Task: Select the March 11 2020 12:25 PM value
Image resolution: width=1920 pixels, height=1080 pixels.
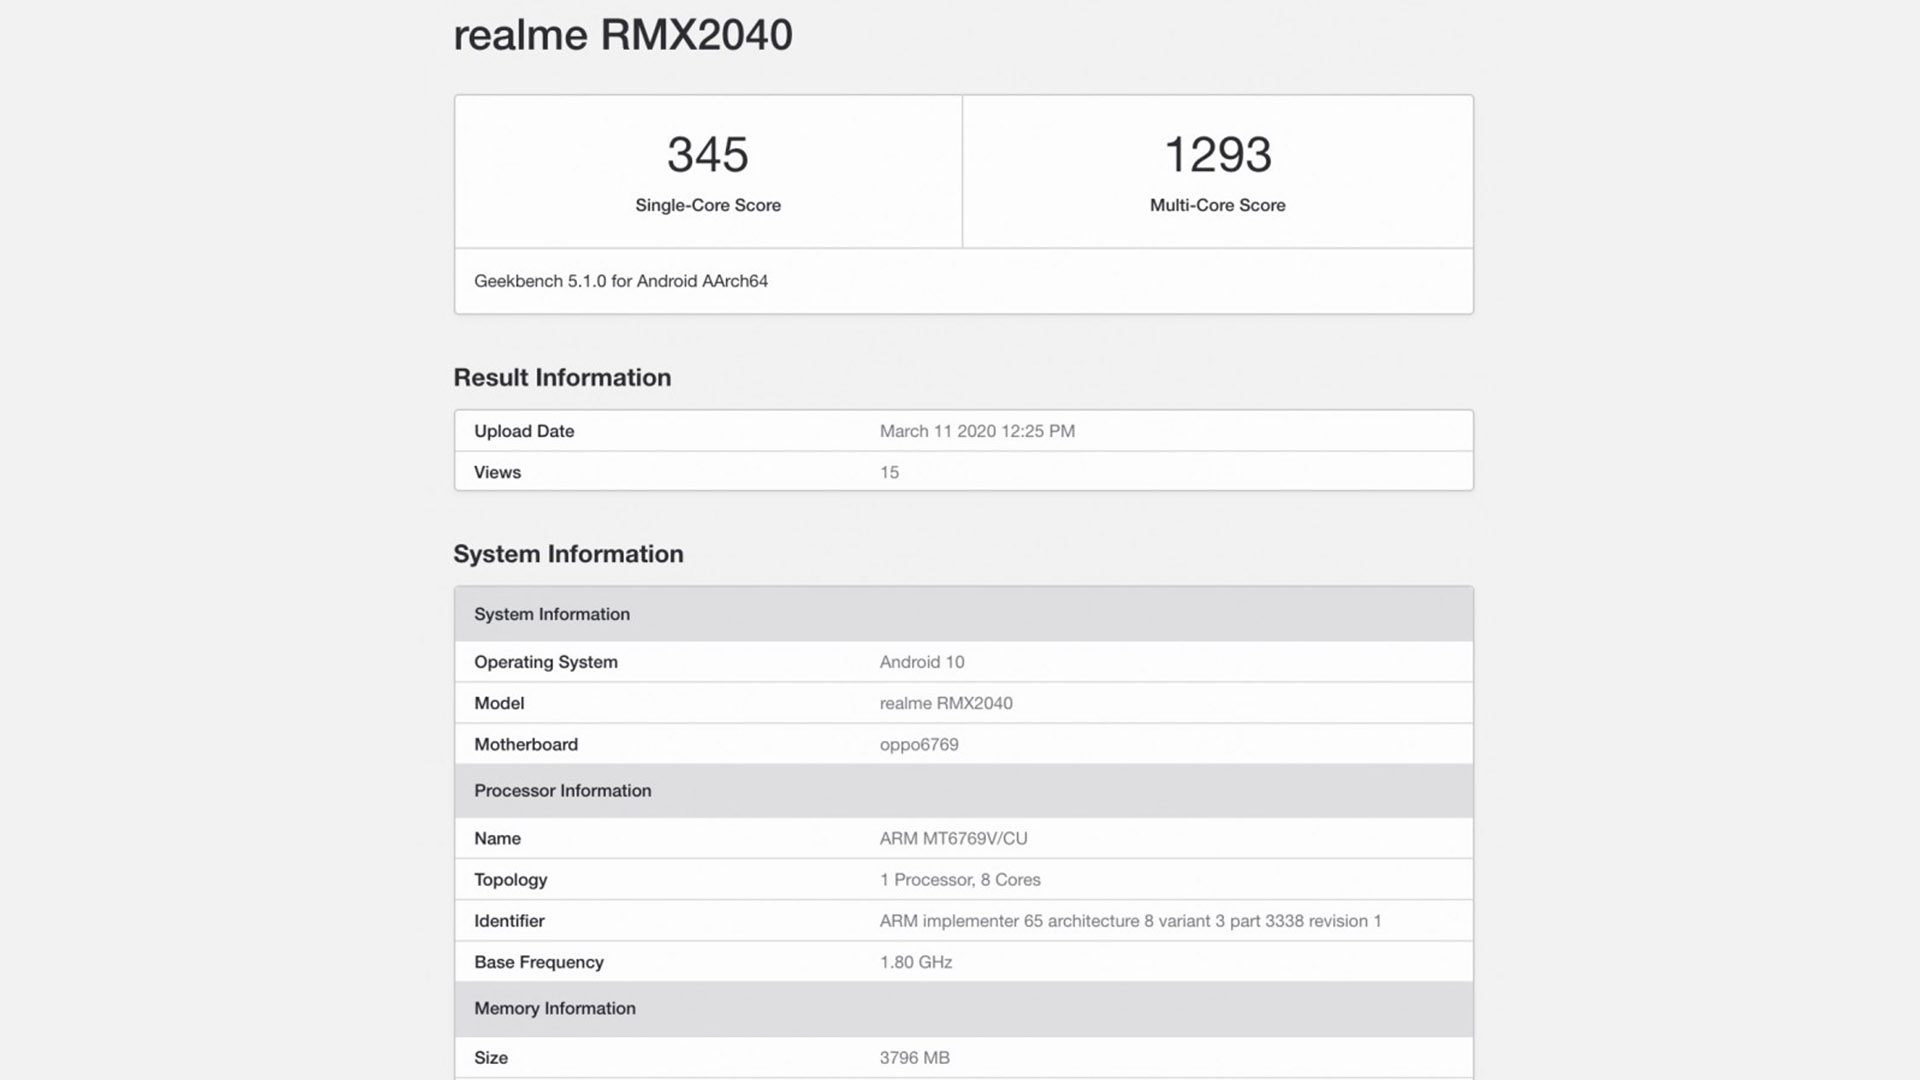Action: click(977, 431)
